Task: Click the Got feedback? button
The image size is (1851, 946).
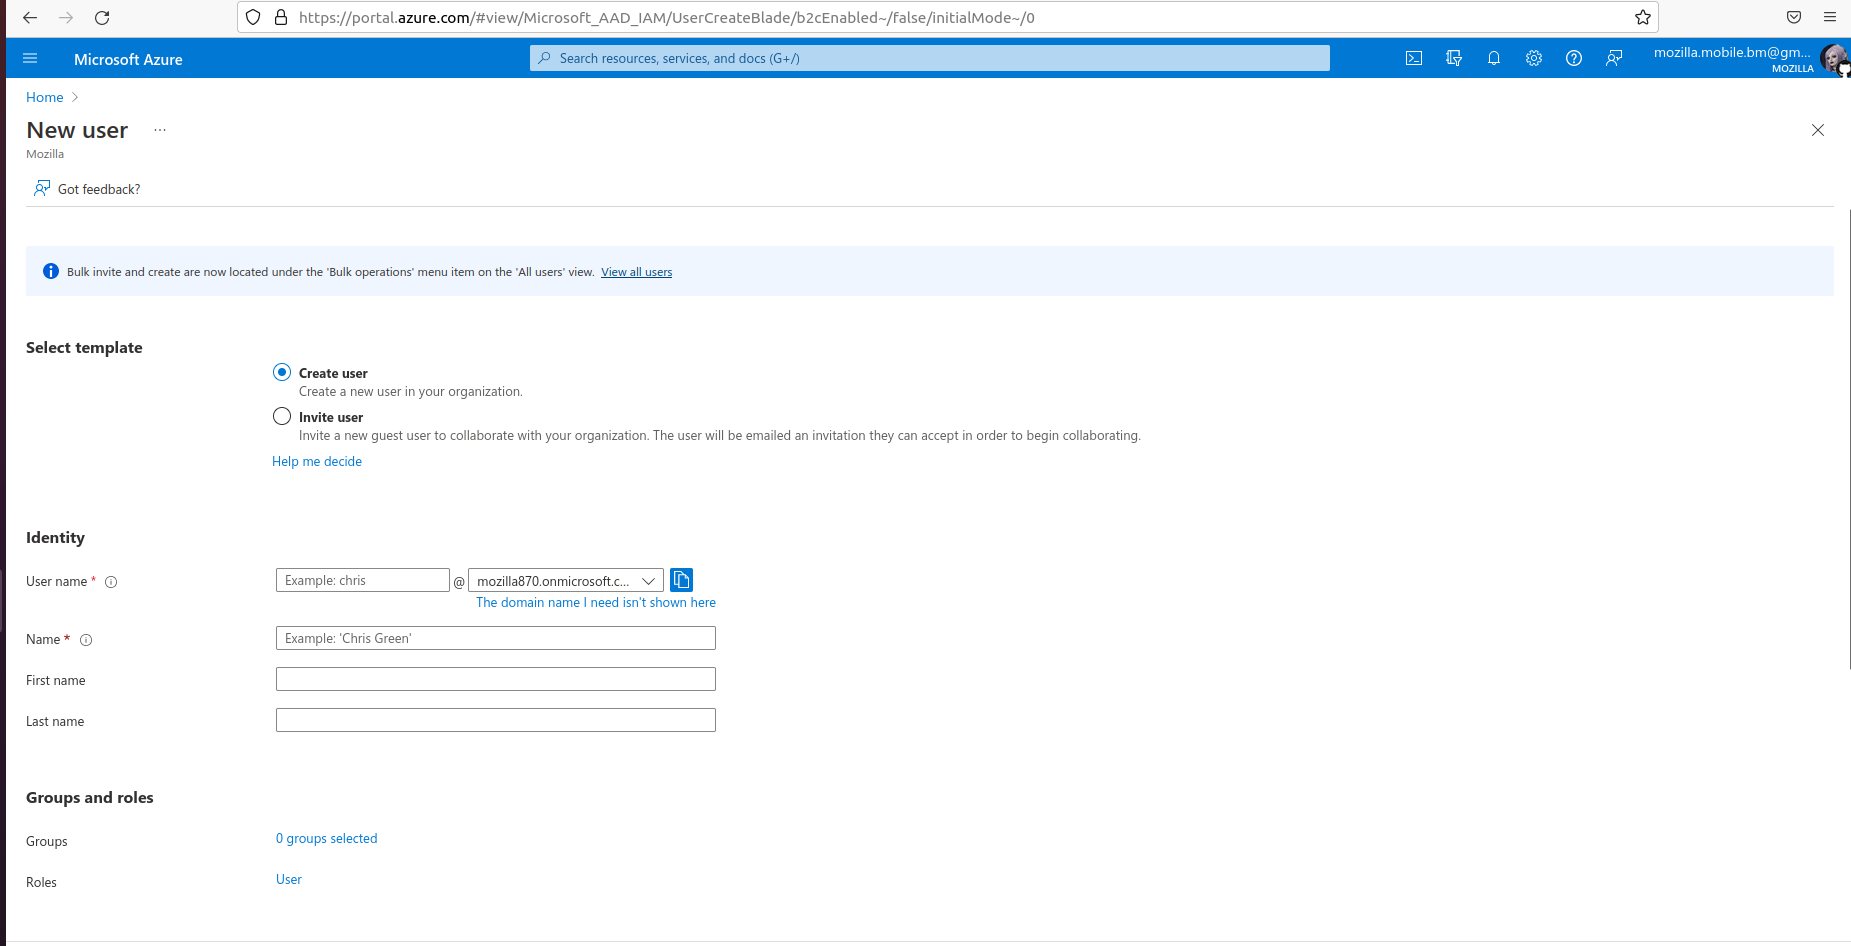Action: tap(87, 188)
